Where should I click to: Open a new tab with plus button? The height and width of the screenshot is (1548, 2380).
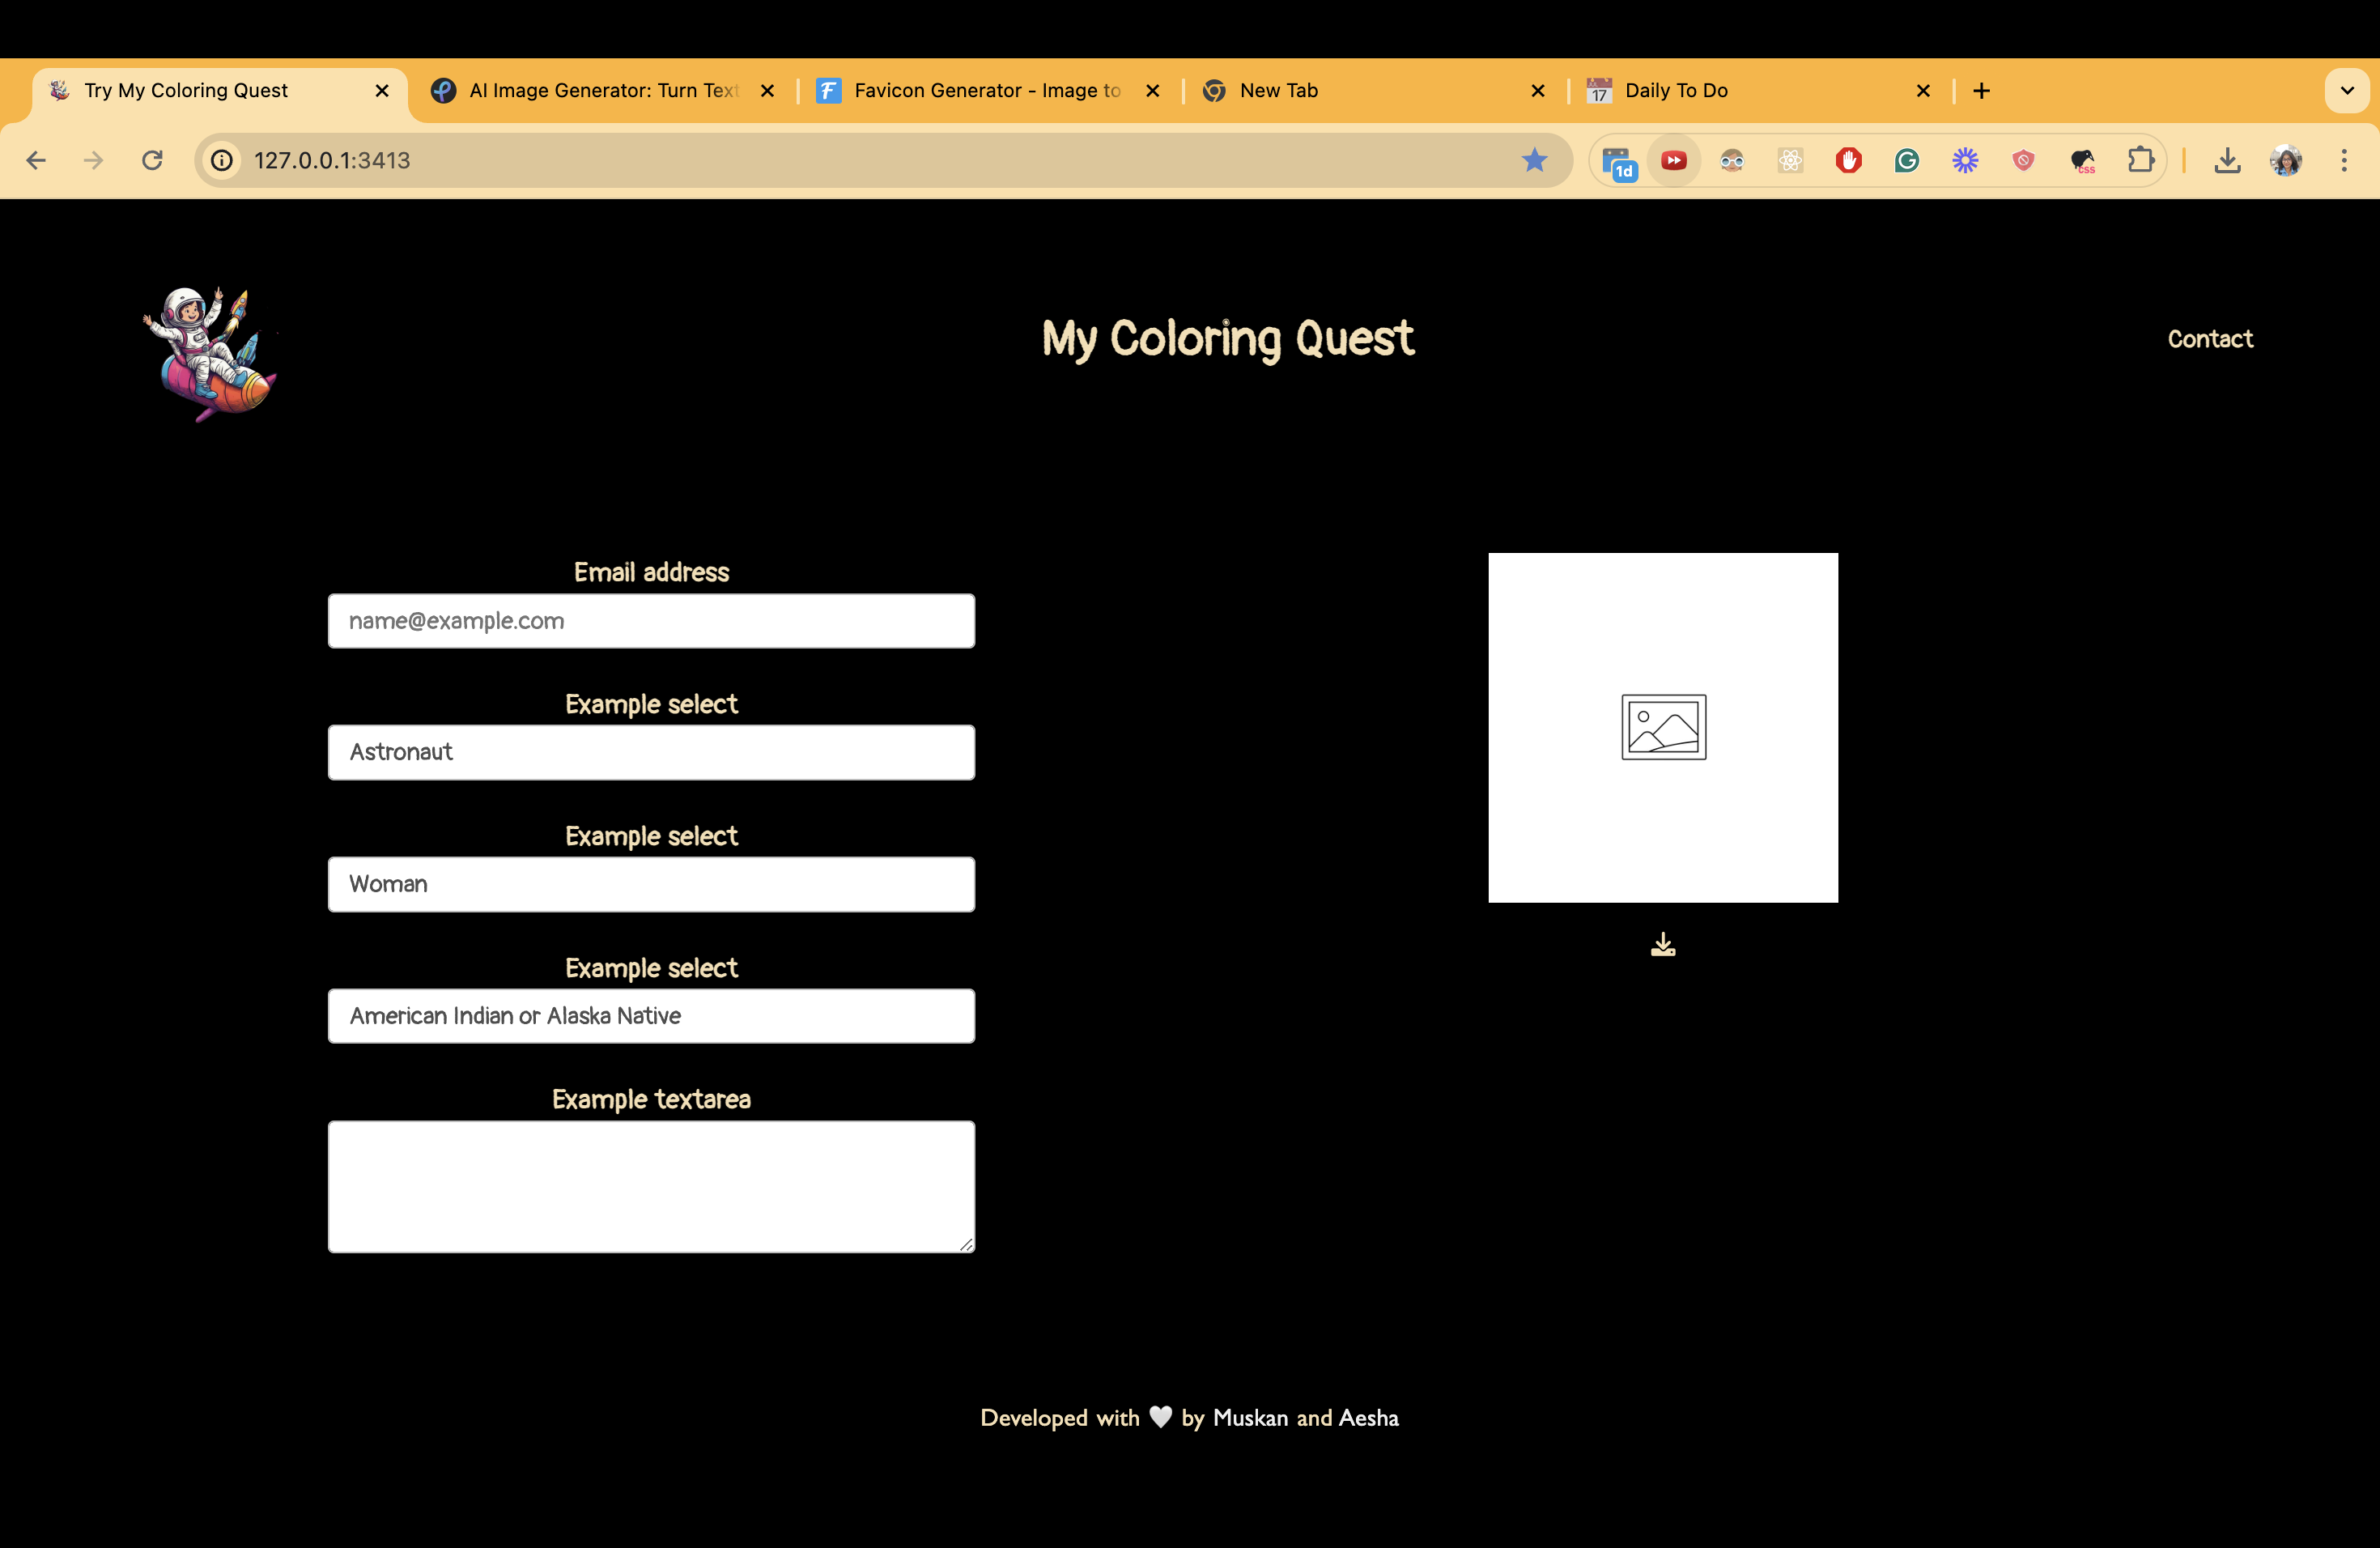pos(1981,91)
